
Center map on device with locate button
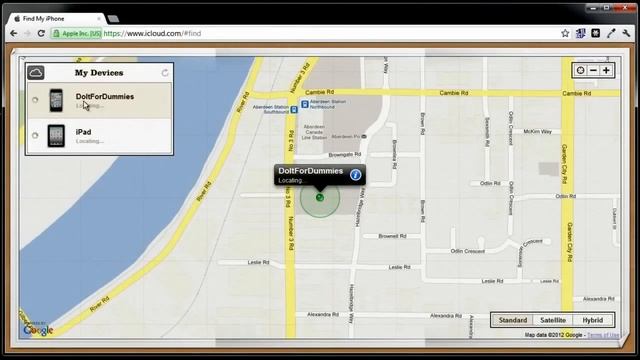(x=580, y=70)
